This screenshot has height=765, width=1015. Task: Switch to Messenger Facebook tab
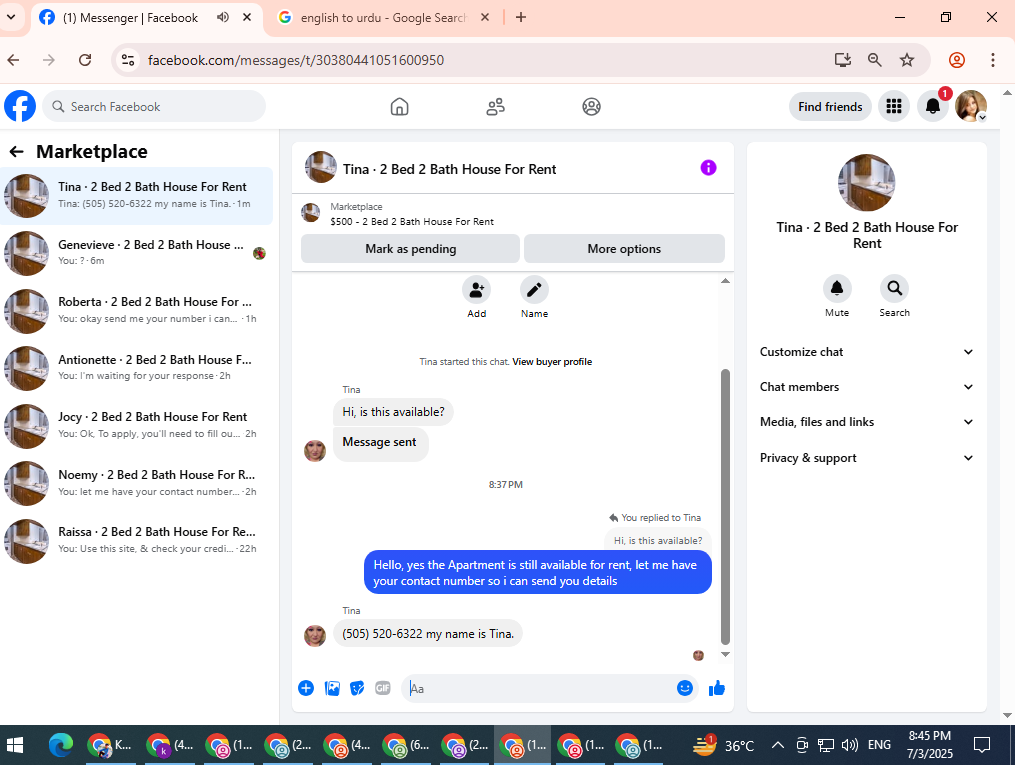tap(129, 17)
